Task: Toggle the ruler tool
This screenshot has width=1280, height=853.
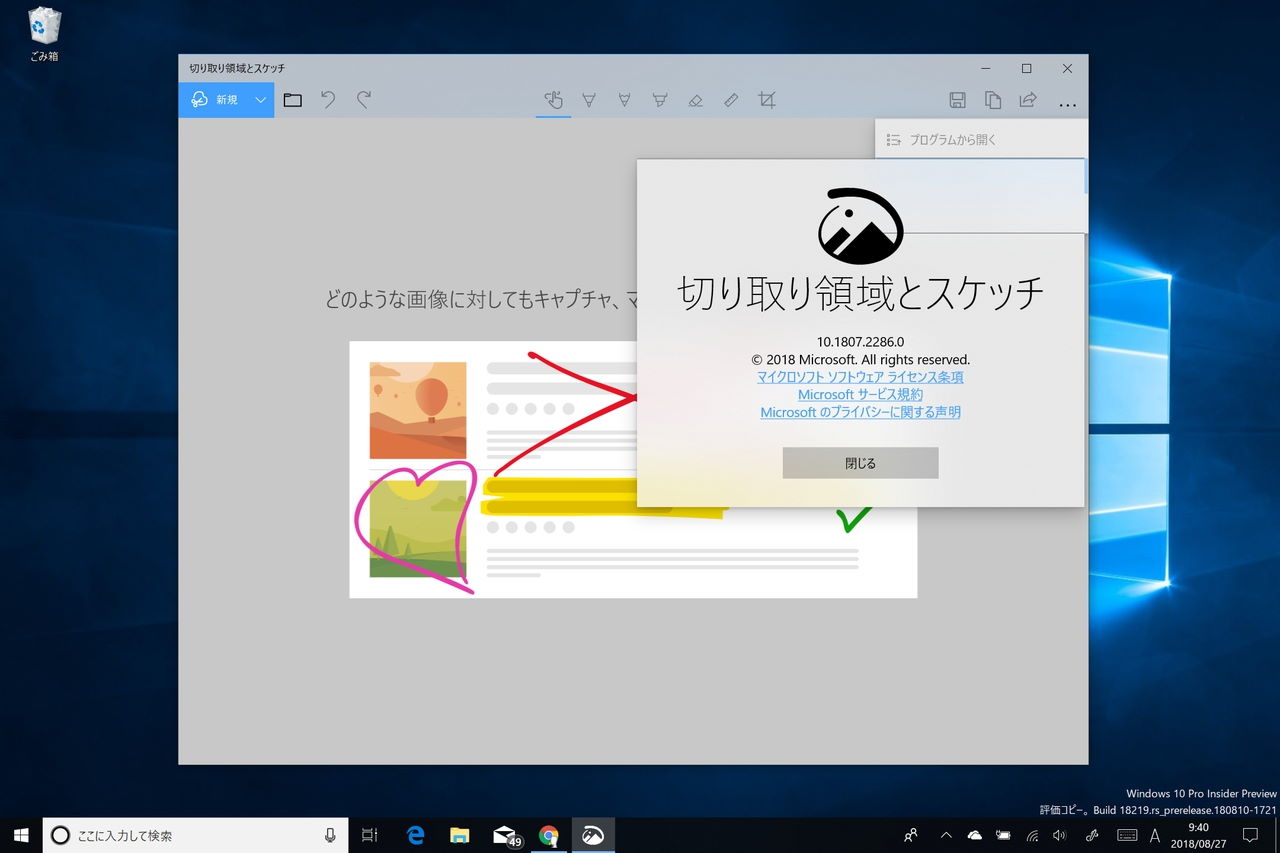Action: 731,100
